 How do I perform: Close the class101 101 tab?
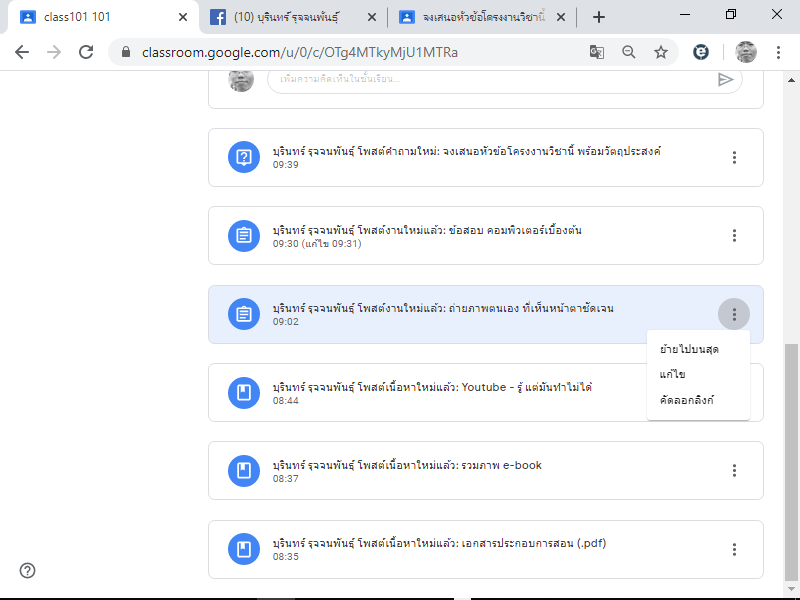[x=183, y=17]
